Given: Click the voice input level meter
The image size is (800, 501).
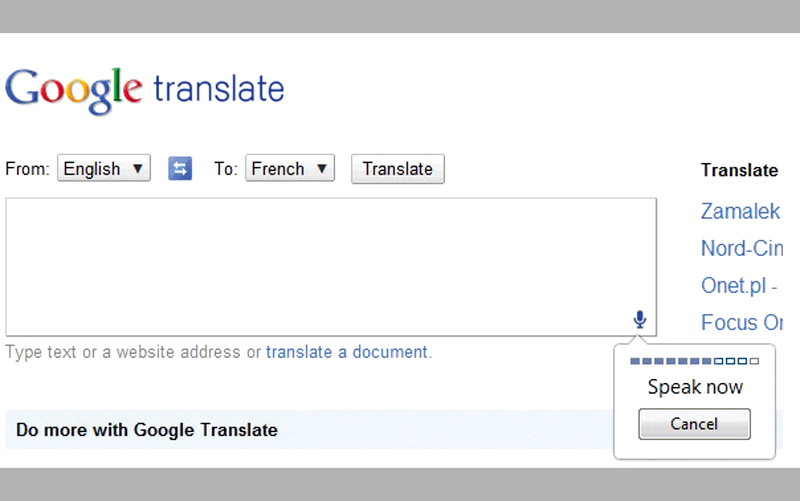Looking at the screenshot, I should (694, 361).
